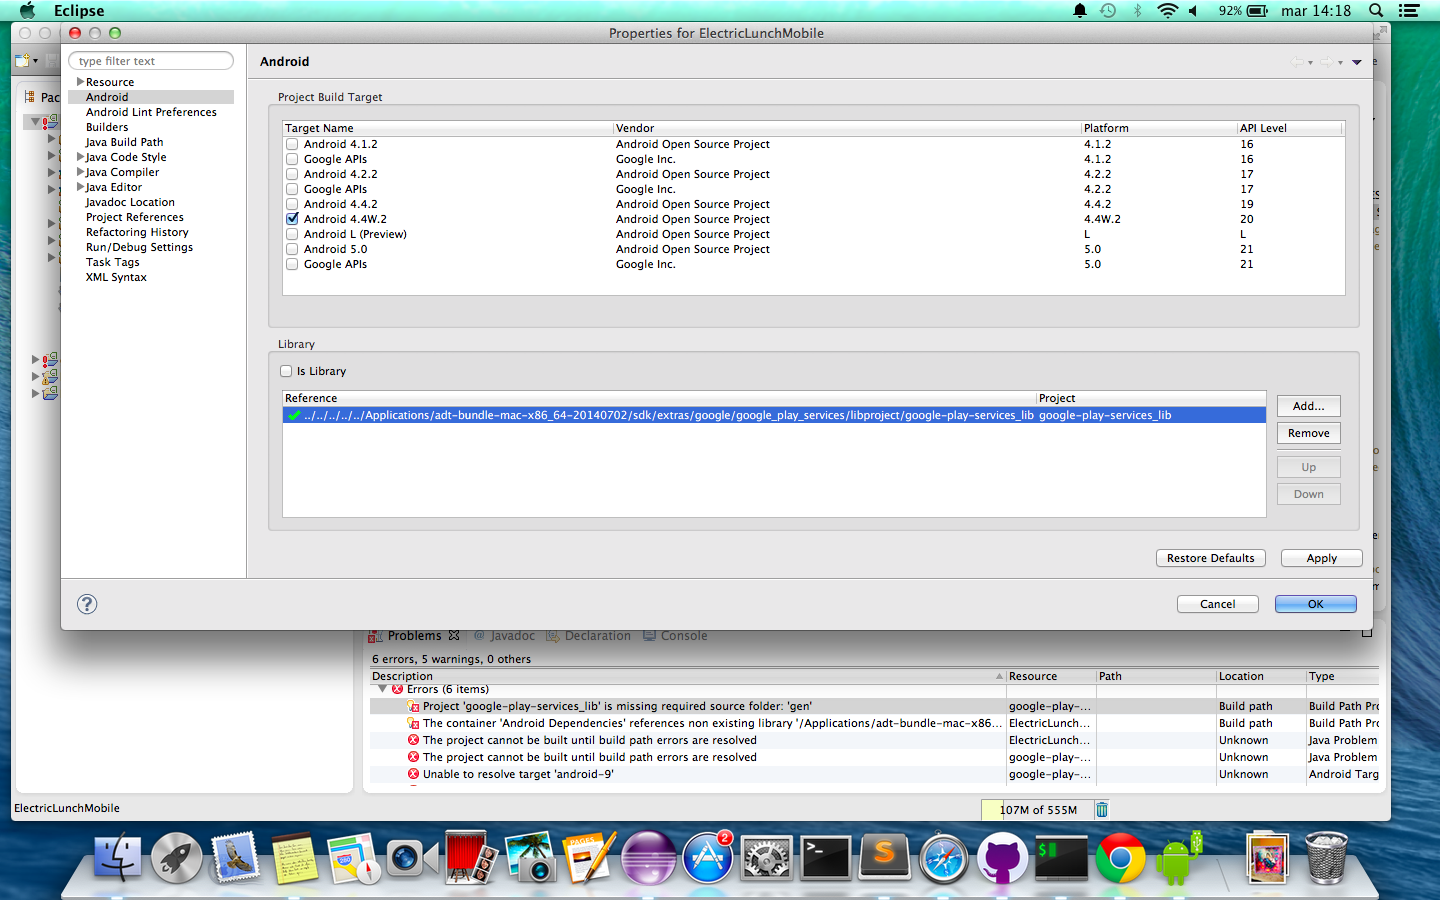Open System Preferences gear in the dock
This screenshot has width=1440, height=900.
(x=766, y=858)
